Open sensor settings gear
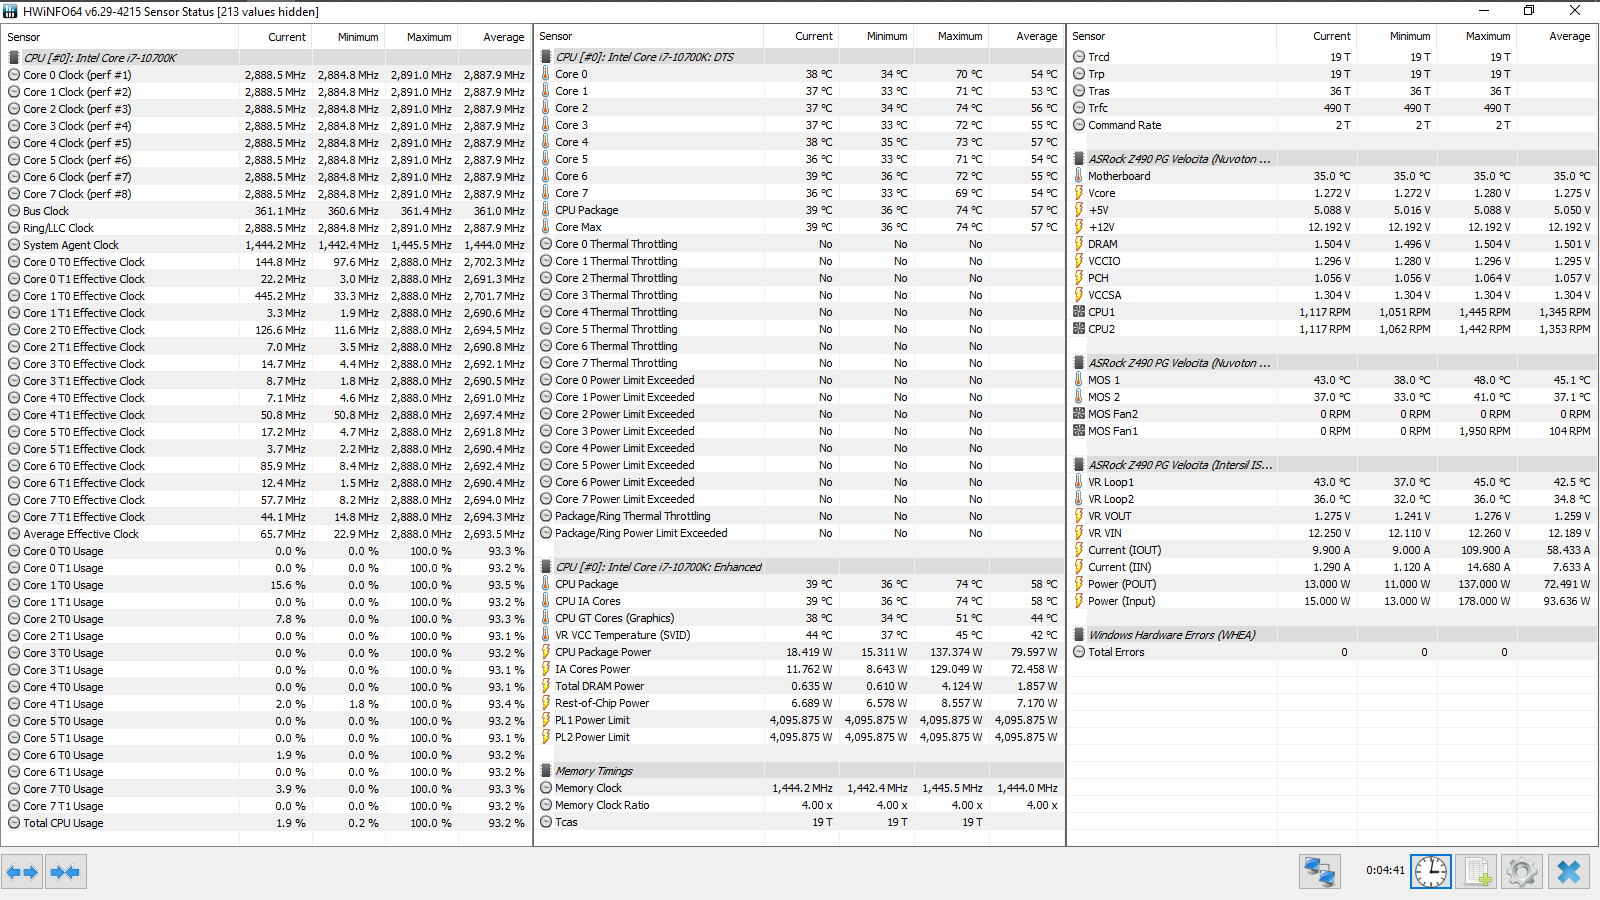 point(1522,872)
